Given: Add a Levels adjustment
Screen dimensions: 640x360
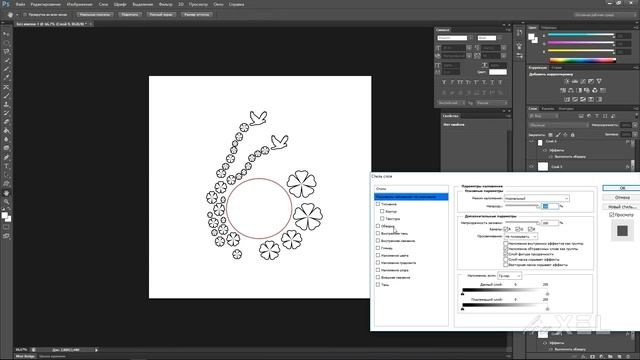Looking at the screenshot, I should tap(575, 81).
